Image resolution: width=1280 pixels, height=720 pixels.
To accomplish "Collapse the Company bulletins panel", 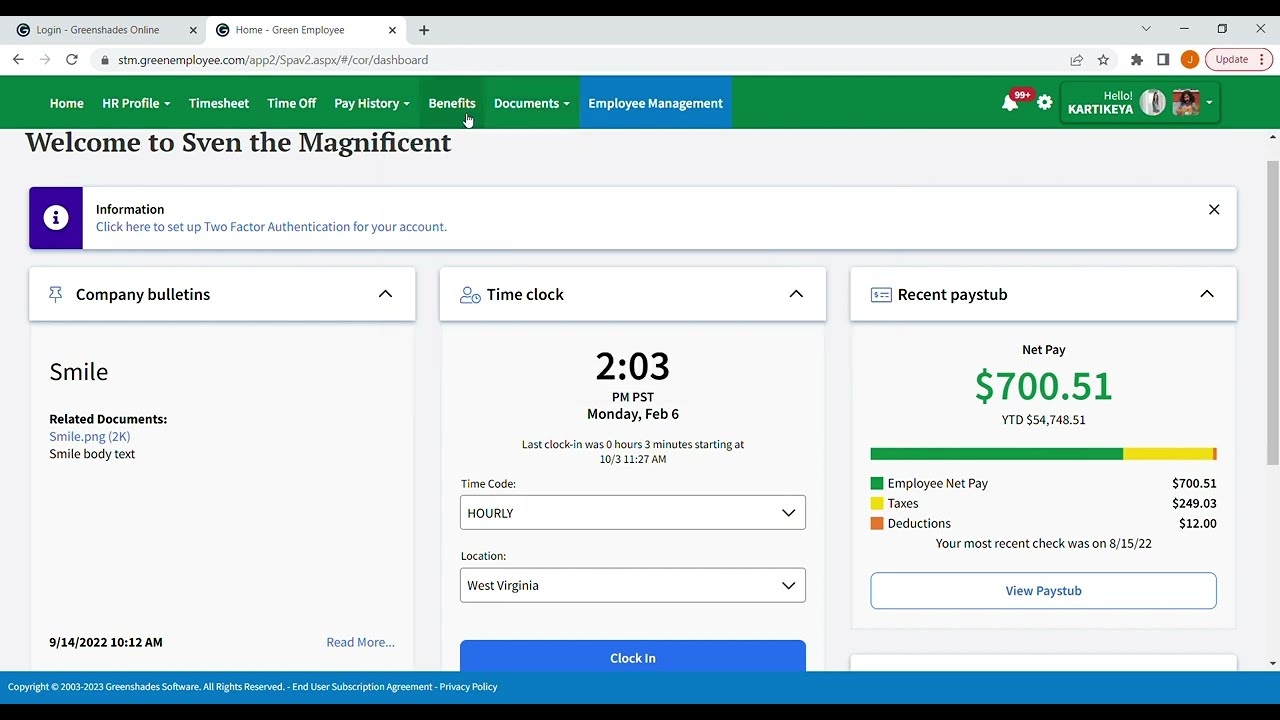I will pos(385,293).
